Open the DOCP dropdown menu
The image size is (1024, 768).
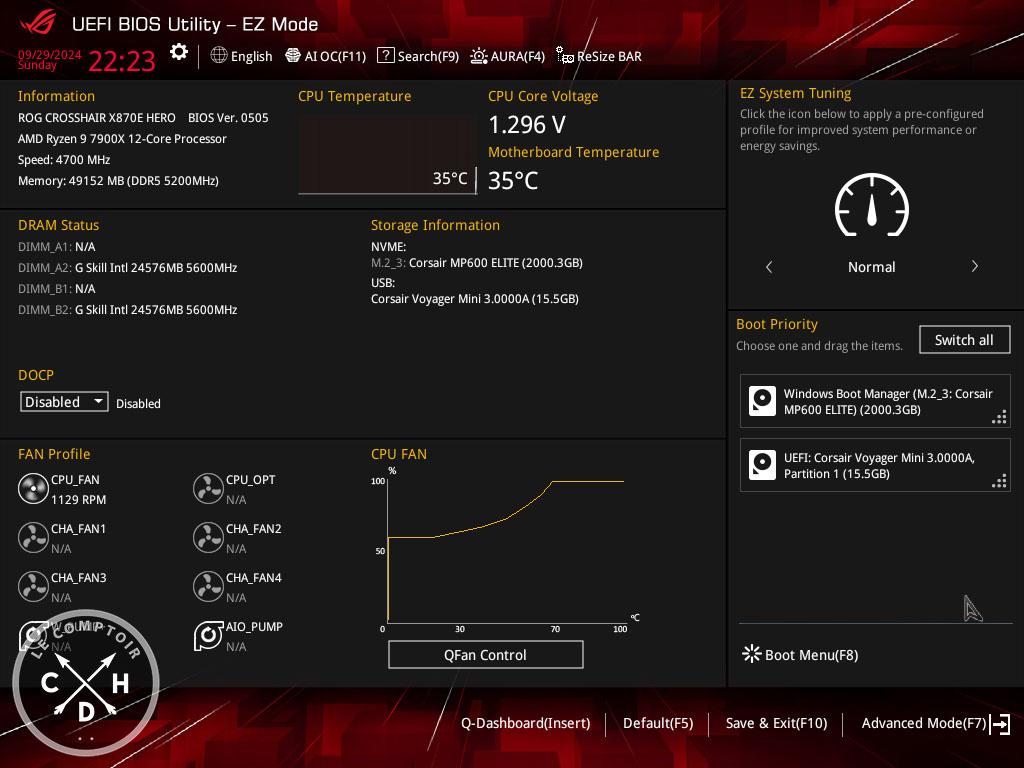coord(65,402)
